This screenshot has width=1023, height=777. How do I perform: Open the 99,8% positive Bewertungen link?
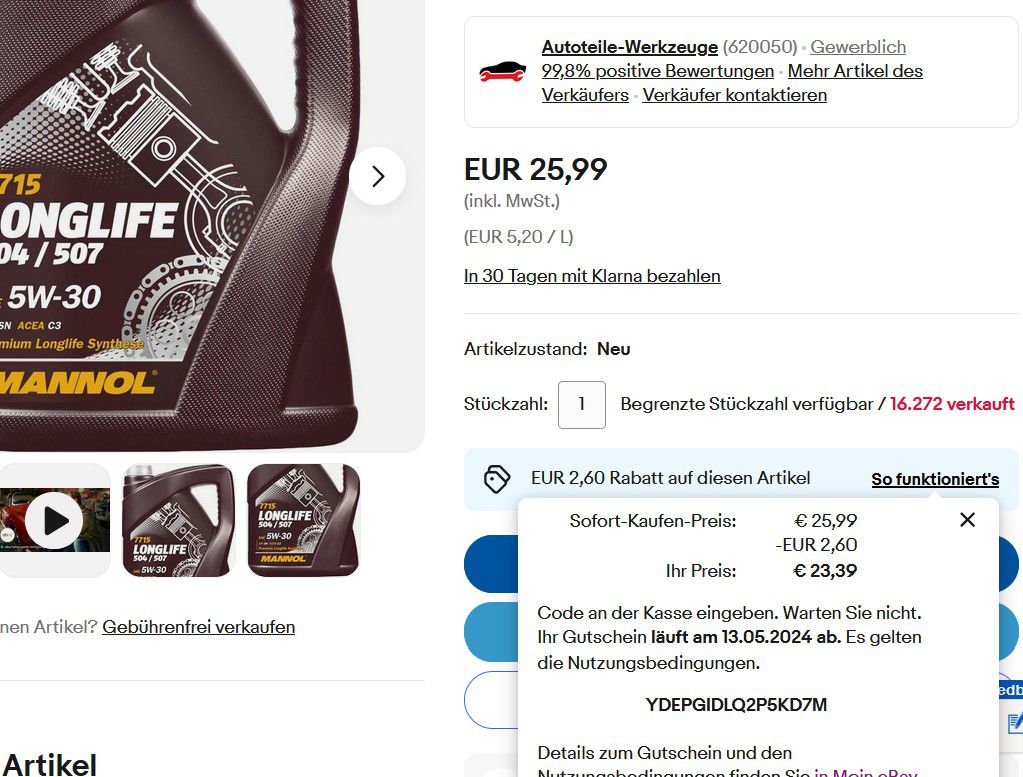click(x=658, y=71)
